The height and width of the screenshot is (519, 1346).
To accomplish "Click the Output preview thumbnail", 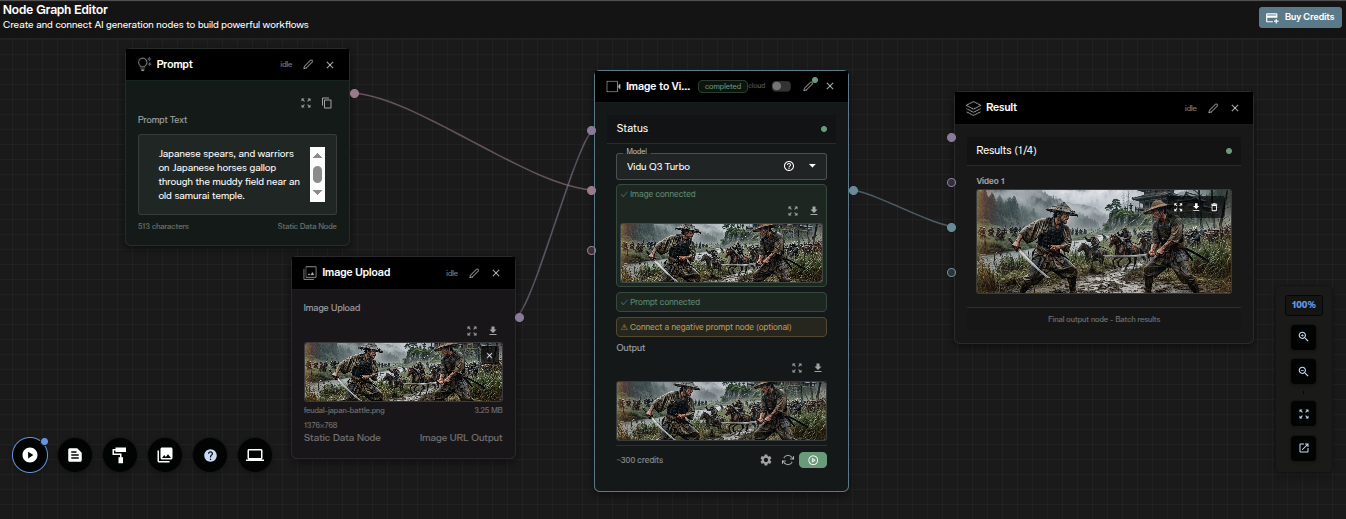I will click(721, 410).
